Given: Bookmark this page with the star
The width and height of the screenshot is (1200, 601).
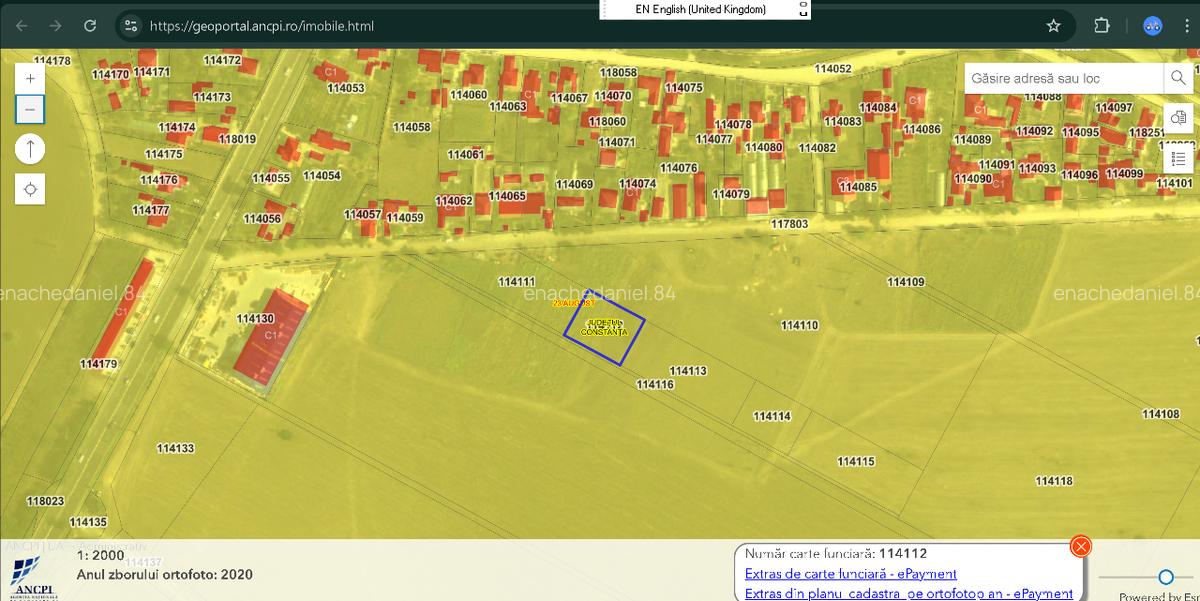Looking at the screenshot, I should [1053, 26].
